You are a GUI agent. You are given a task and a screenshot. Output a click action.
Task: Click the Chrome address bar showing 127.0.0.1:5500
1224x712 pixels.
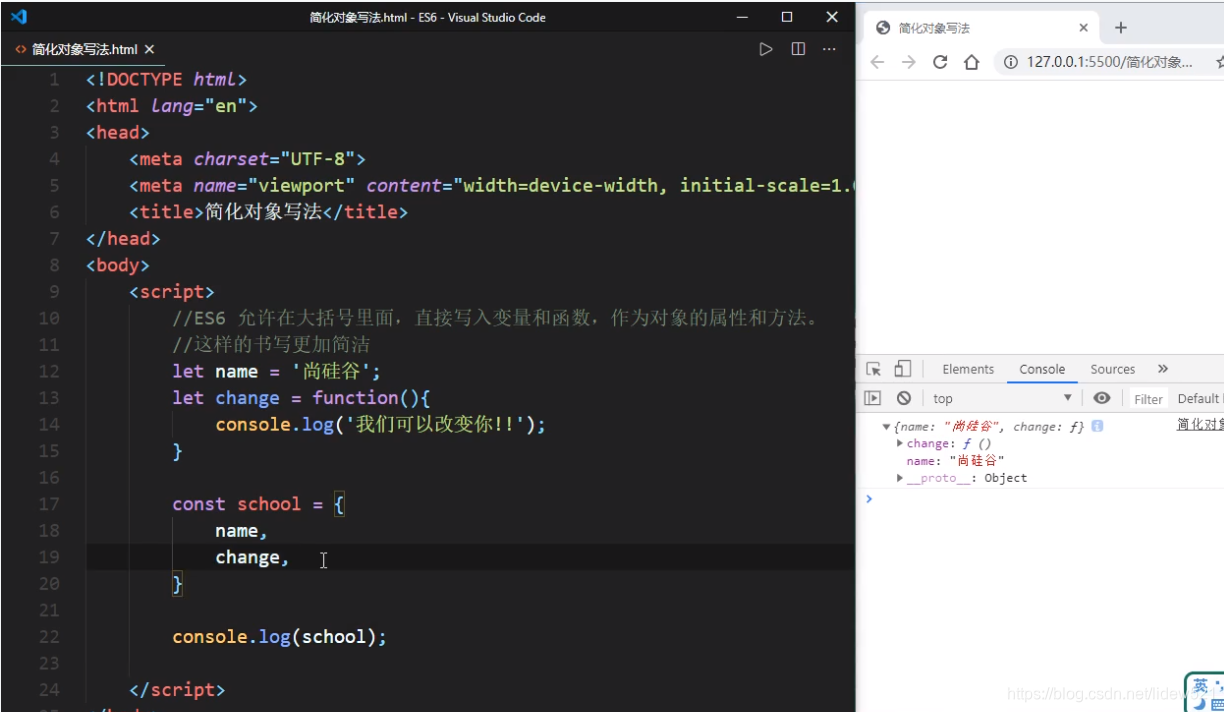pyautogui.click(x=1110, y=62)
